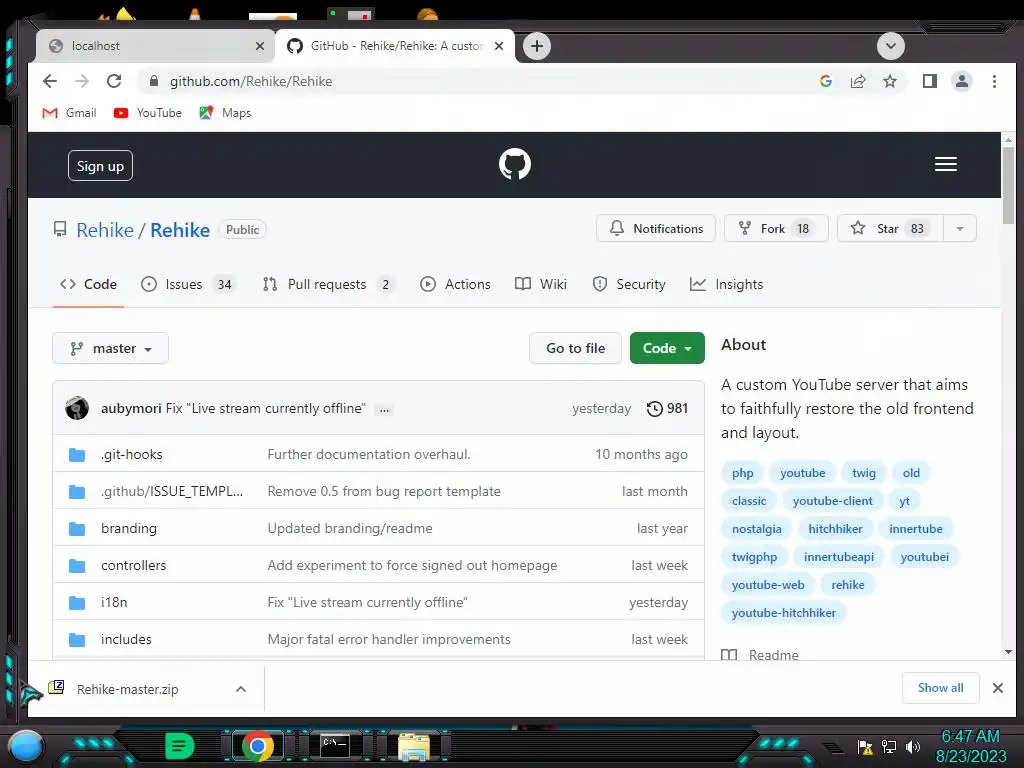
Task: View the Insights tab
Action: pyautogui.click(x=726, y=284)
